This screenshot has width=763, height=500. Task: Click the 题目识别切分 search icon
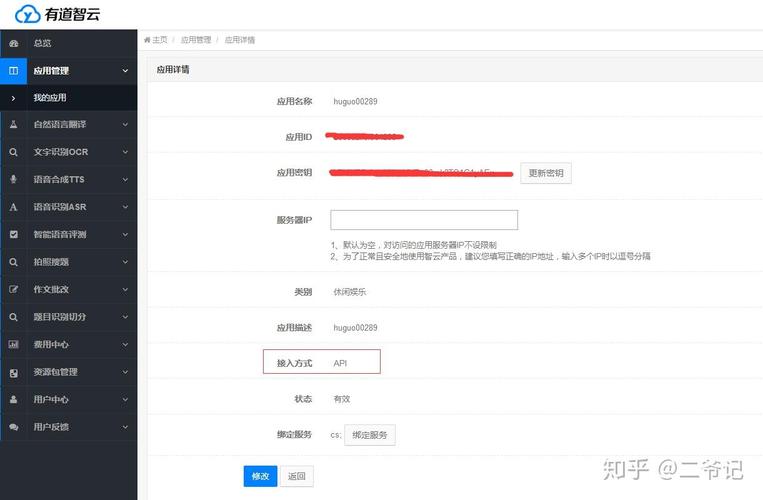click(14, 317)
